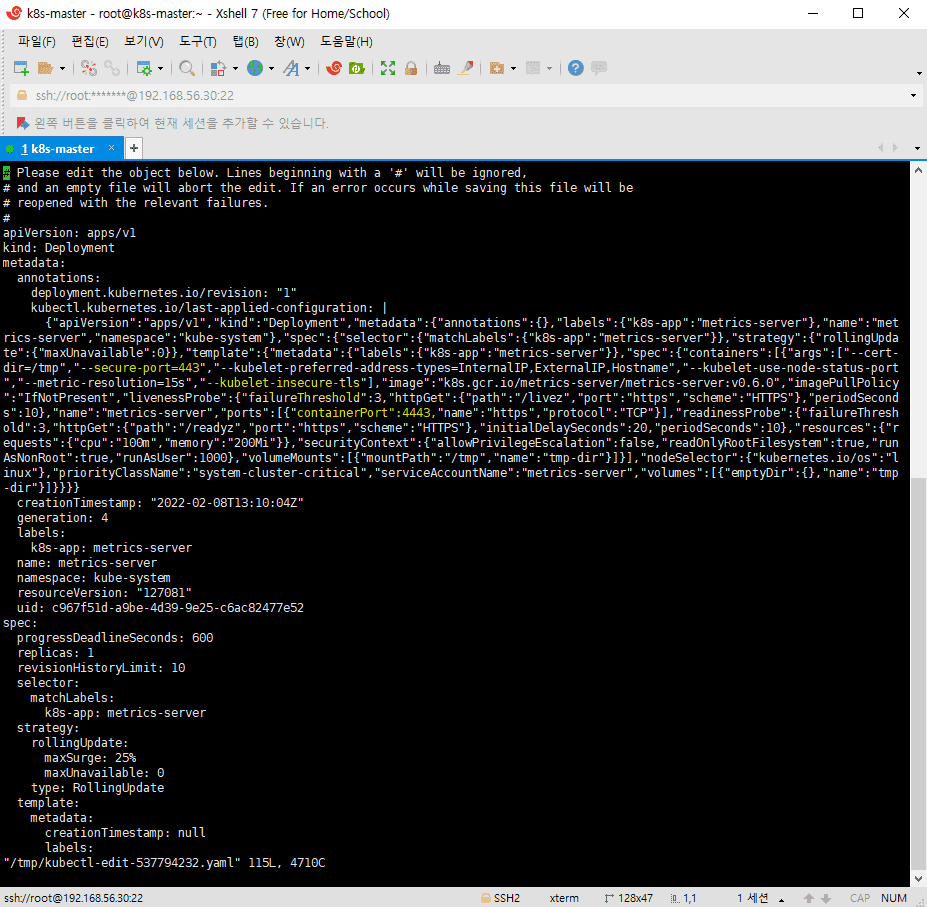This screenshot has height=907, width=927.
Task: Expand the address bar history dropdown
Action: pyautogui.click(x=913, y=96)
